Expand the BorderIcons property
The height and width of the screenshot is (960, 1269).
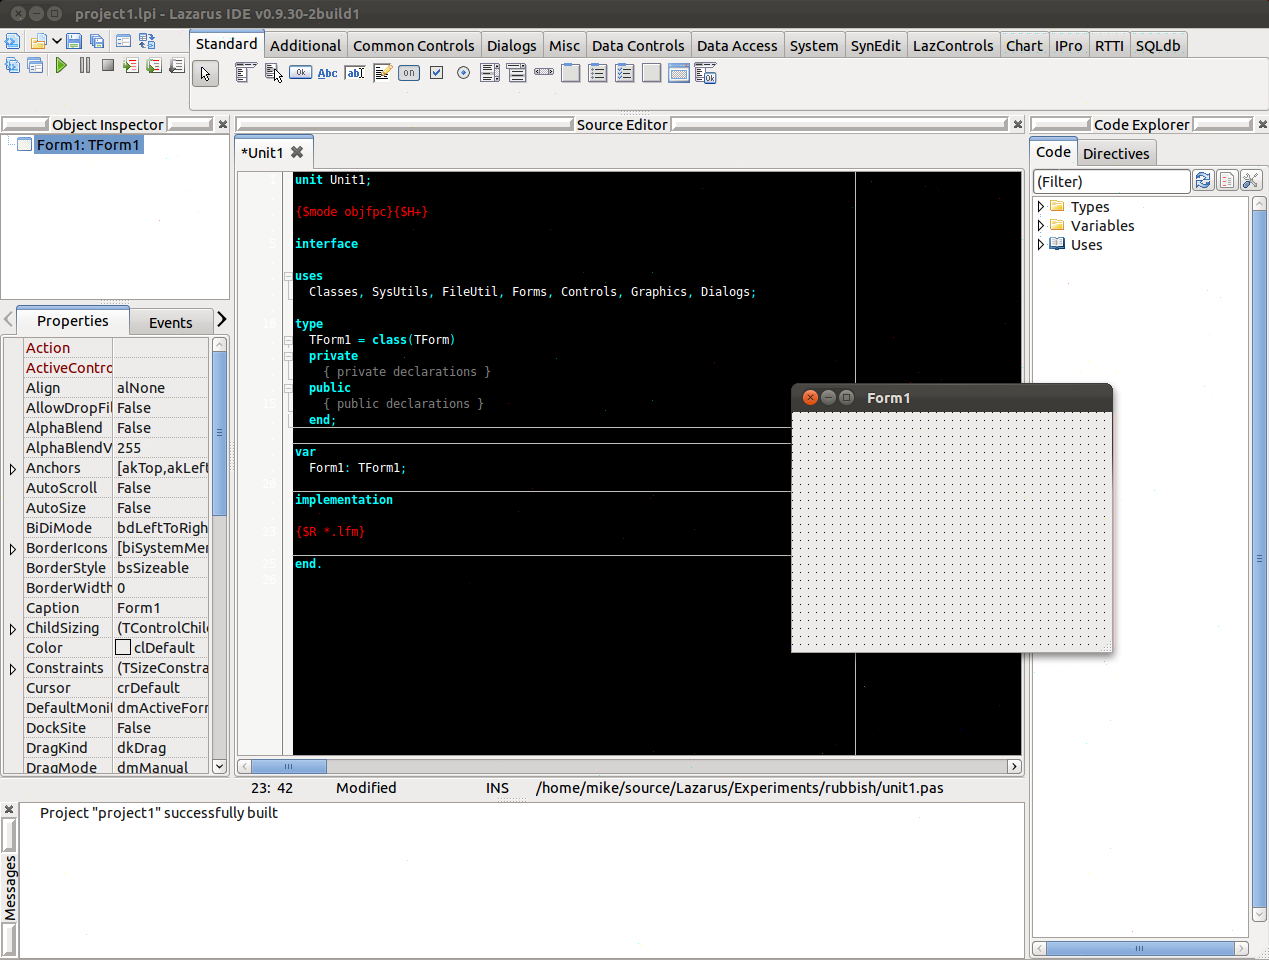13,548
